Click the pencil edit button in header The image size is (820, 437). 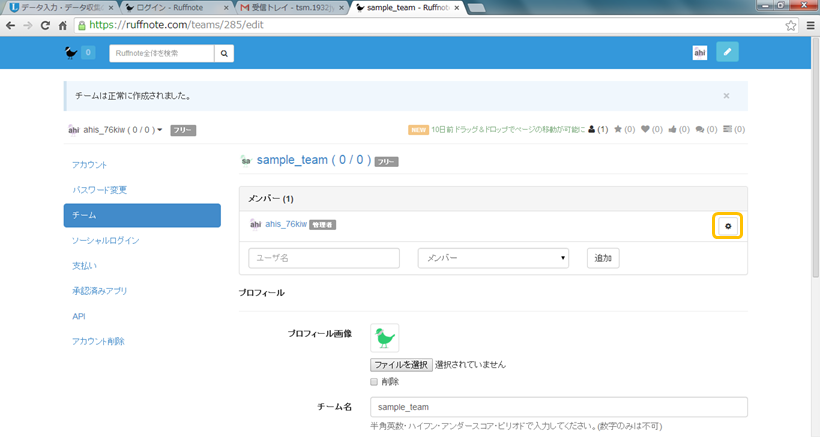click(727, 52)
